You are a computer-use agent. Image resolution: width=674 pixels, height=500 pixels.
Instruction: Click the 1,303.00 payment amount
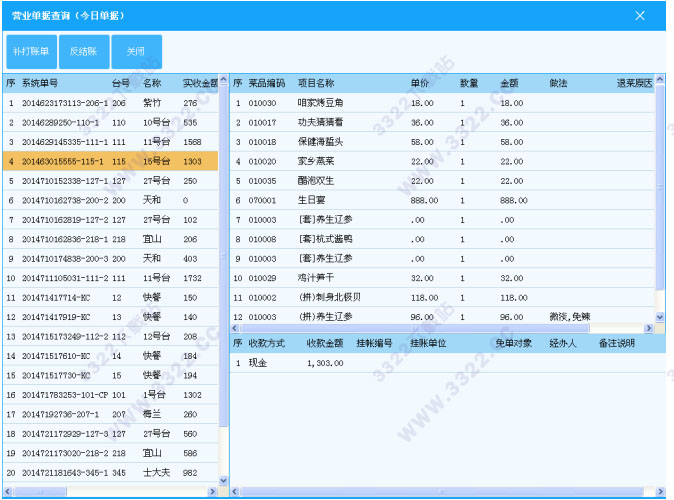click(x=325, y=363)
